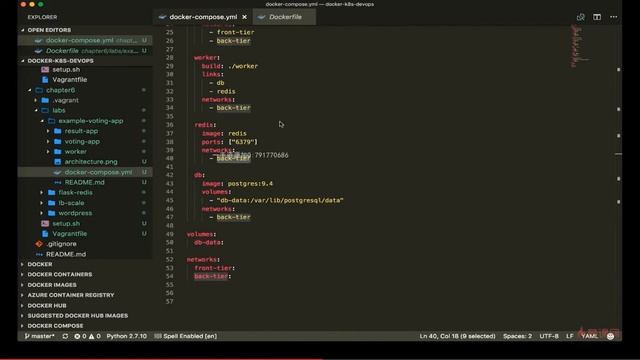Open .gitignore file
The height and width of the screenshot is (360, 640).
(x=61, y=244)
